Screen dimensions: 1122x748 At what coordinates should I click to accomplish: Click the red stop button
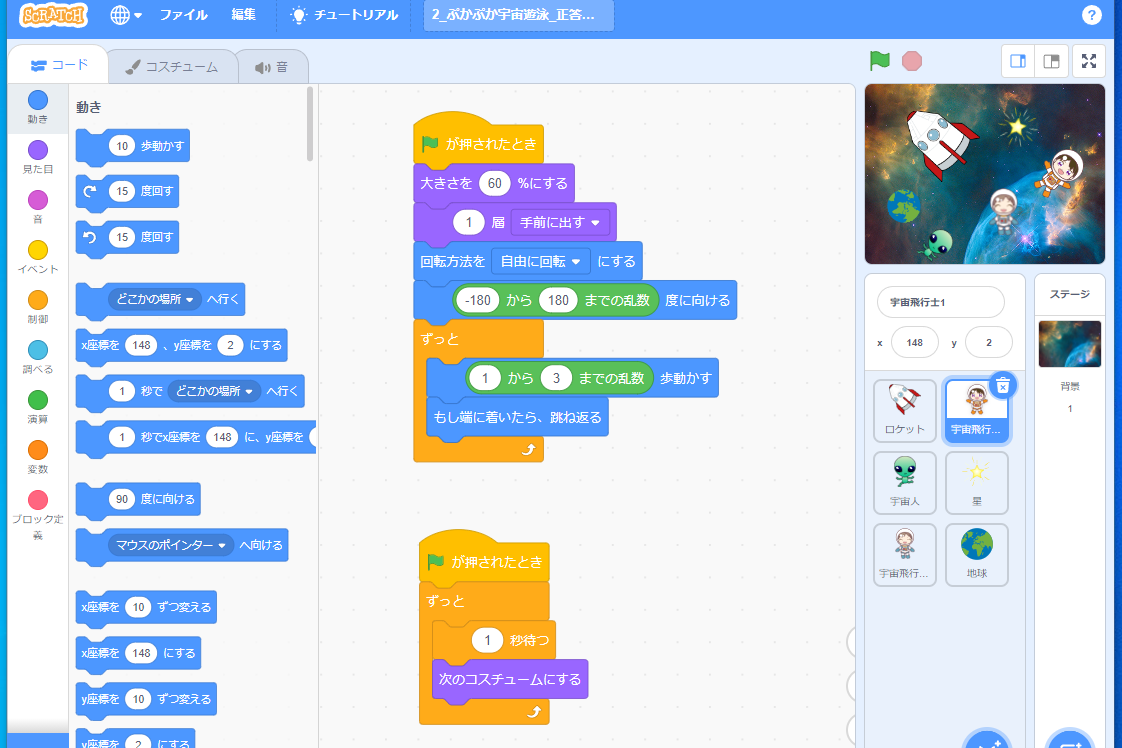point(912,61)
